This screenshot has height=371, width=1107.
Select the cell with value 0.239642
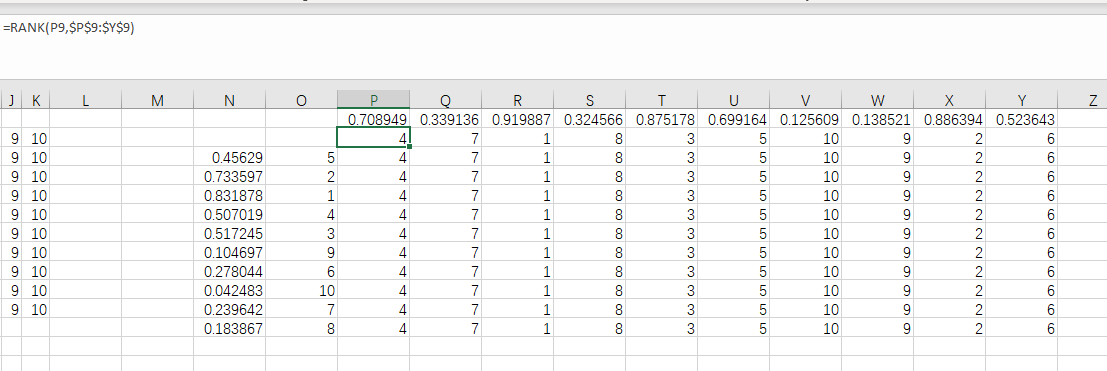[x=229, y=309]
